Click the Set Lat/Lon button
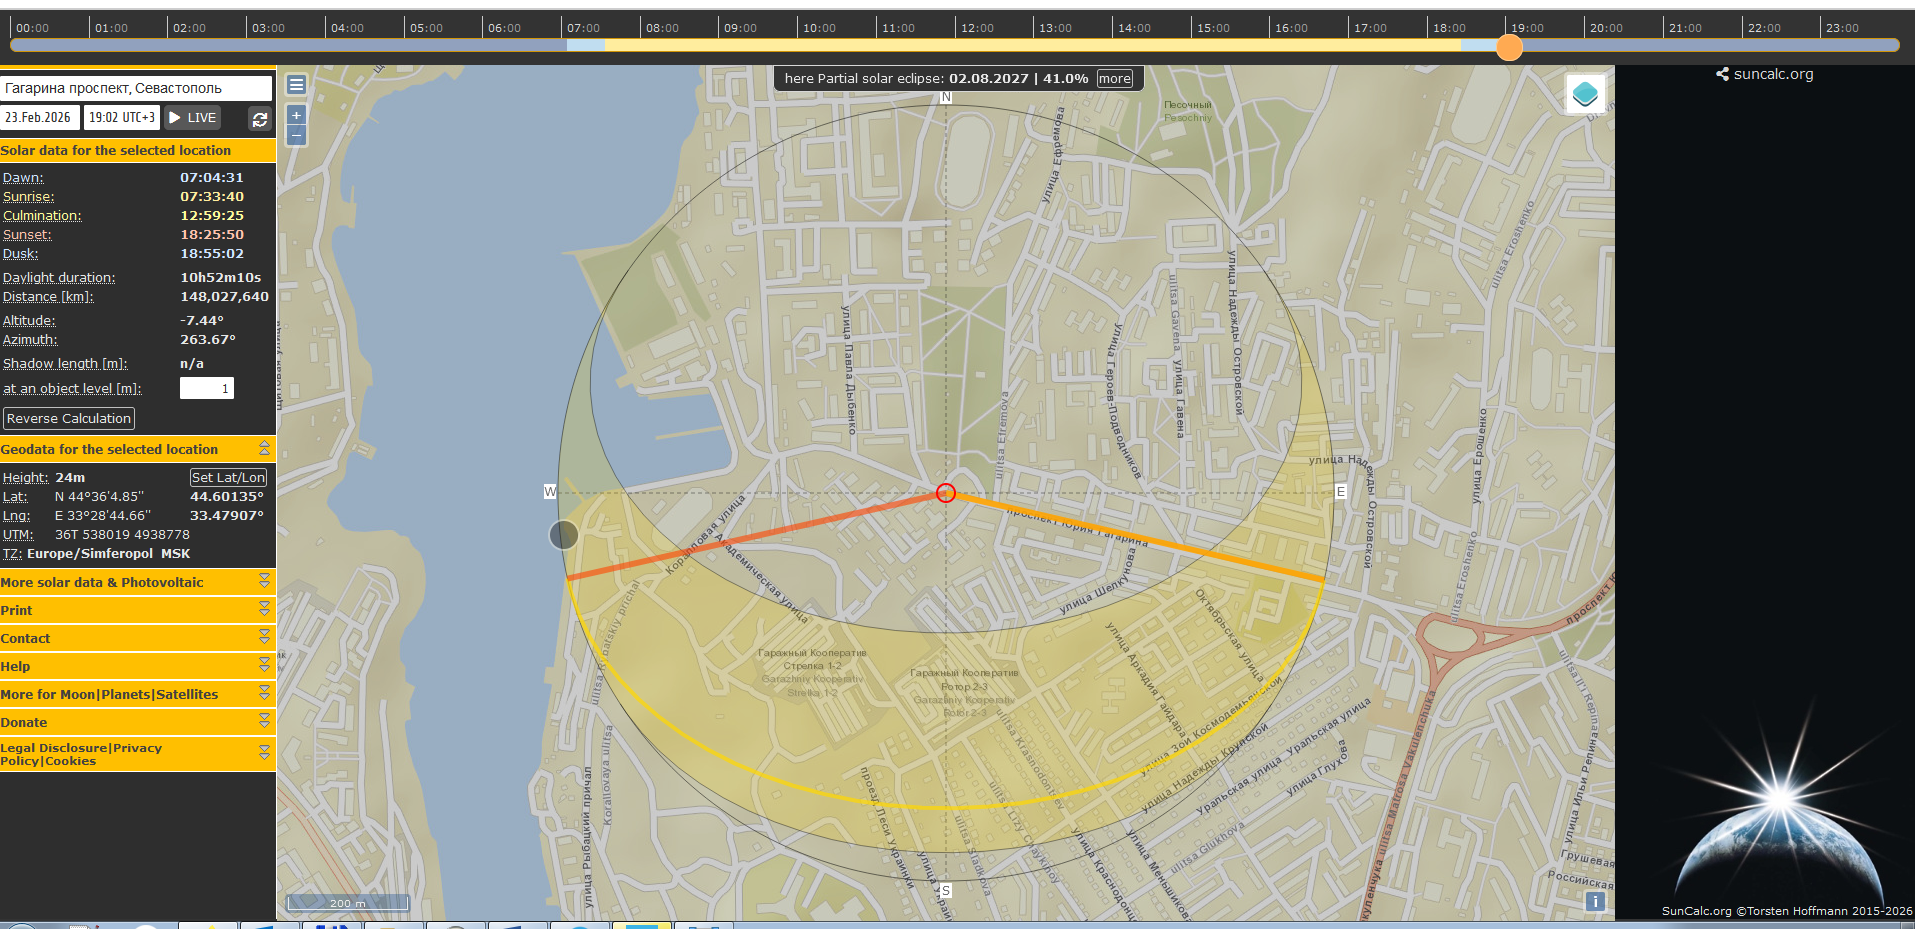This screenshot has width=1915, height=929. [229, 477]
